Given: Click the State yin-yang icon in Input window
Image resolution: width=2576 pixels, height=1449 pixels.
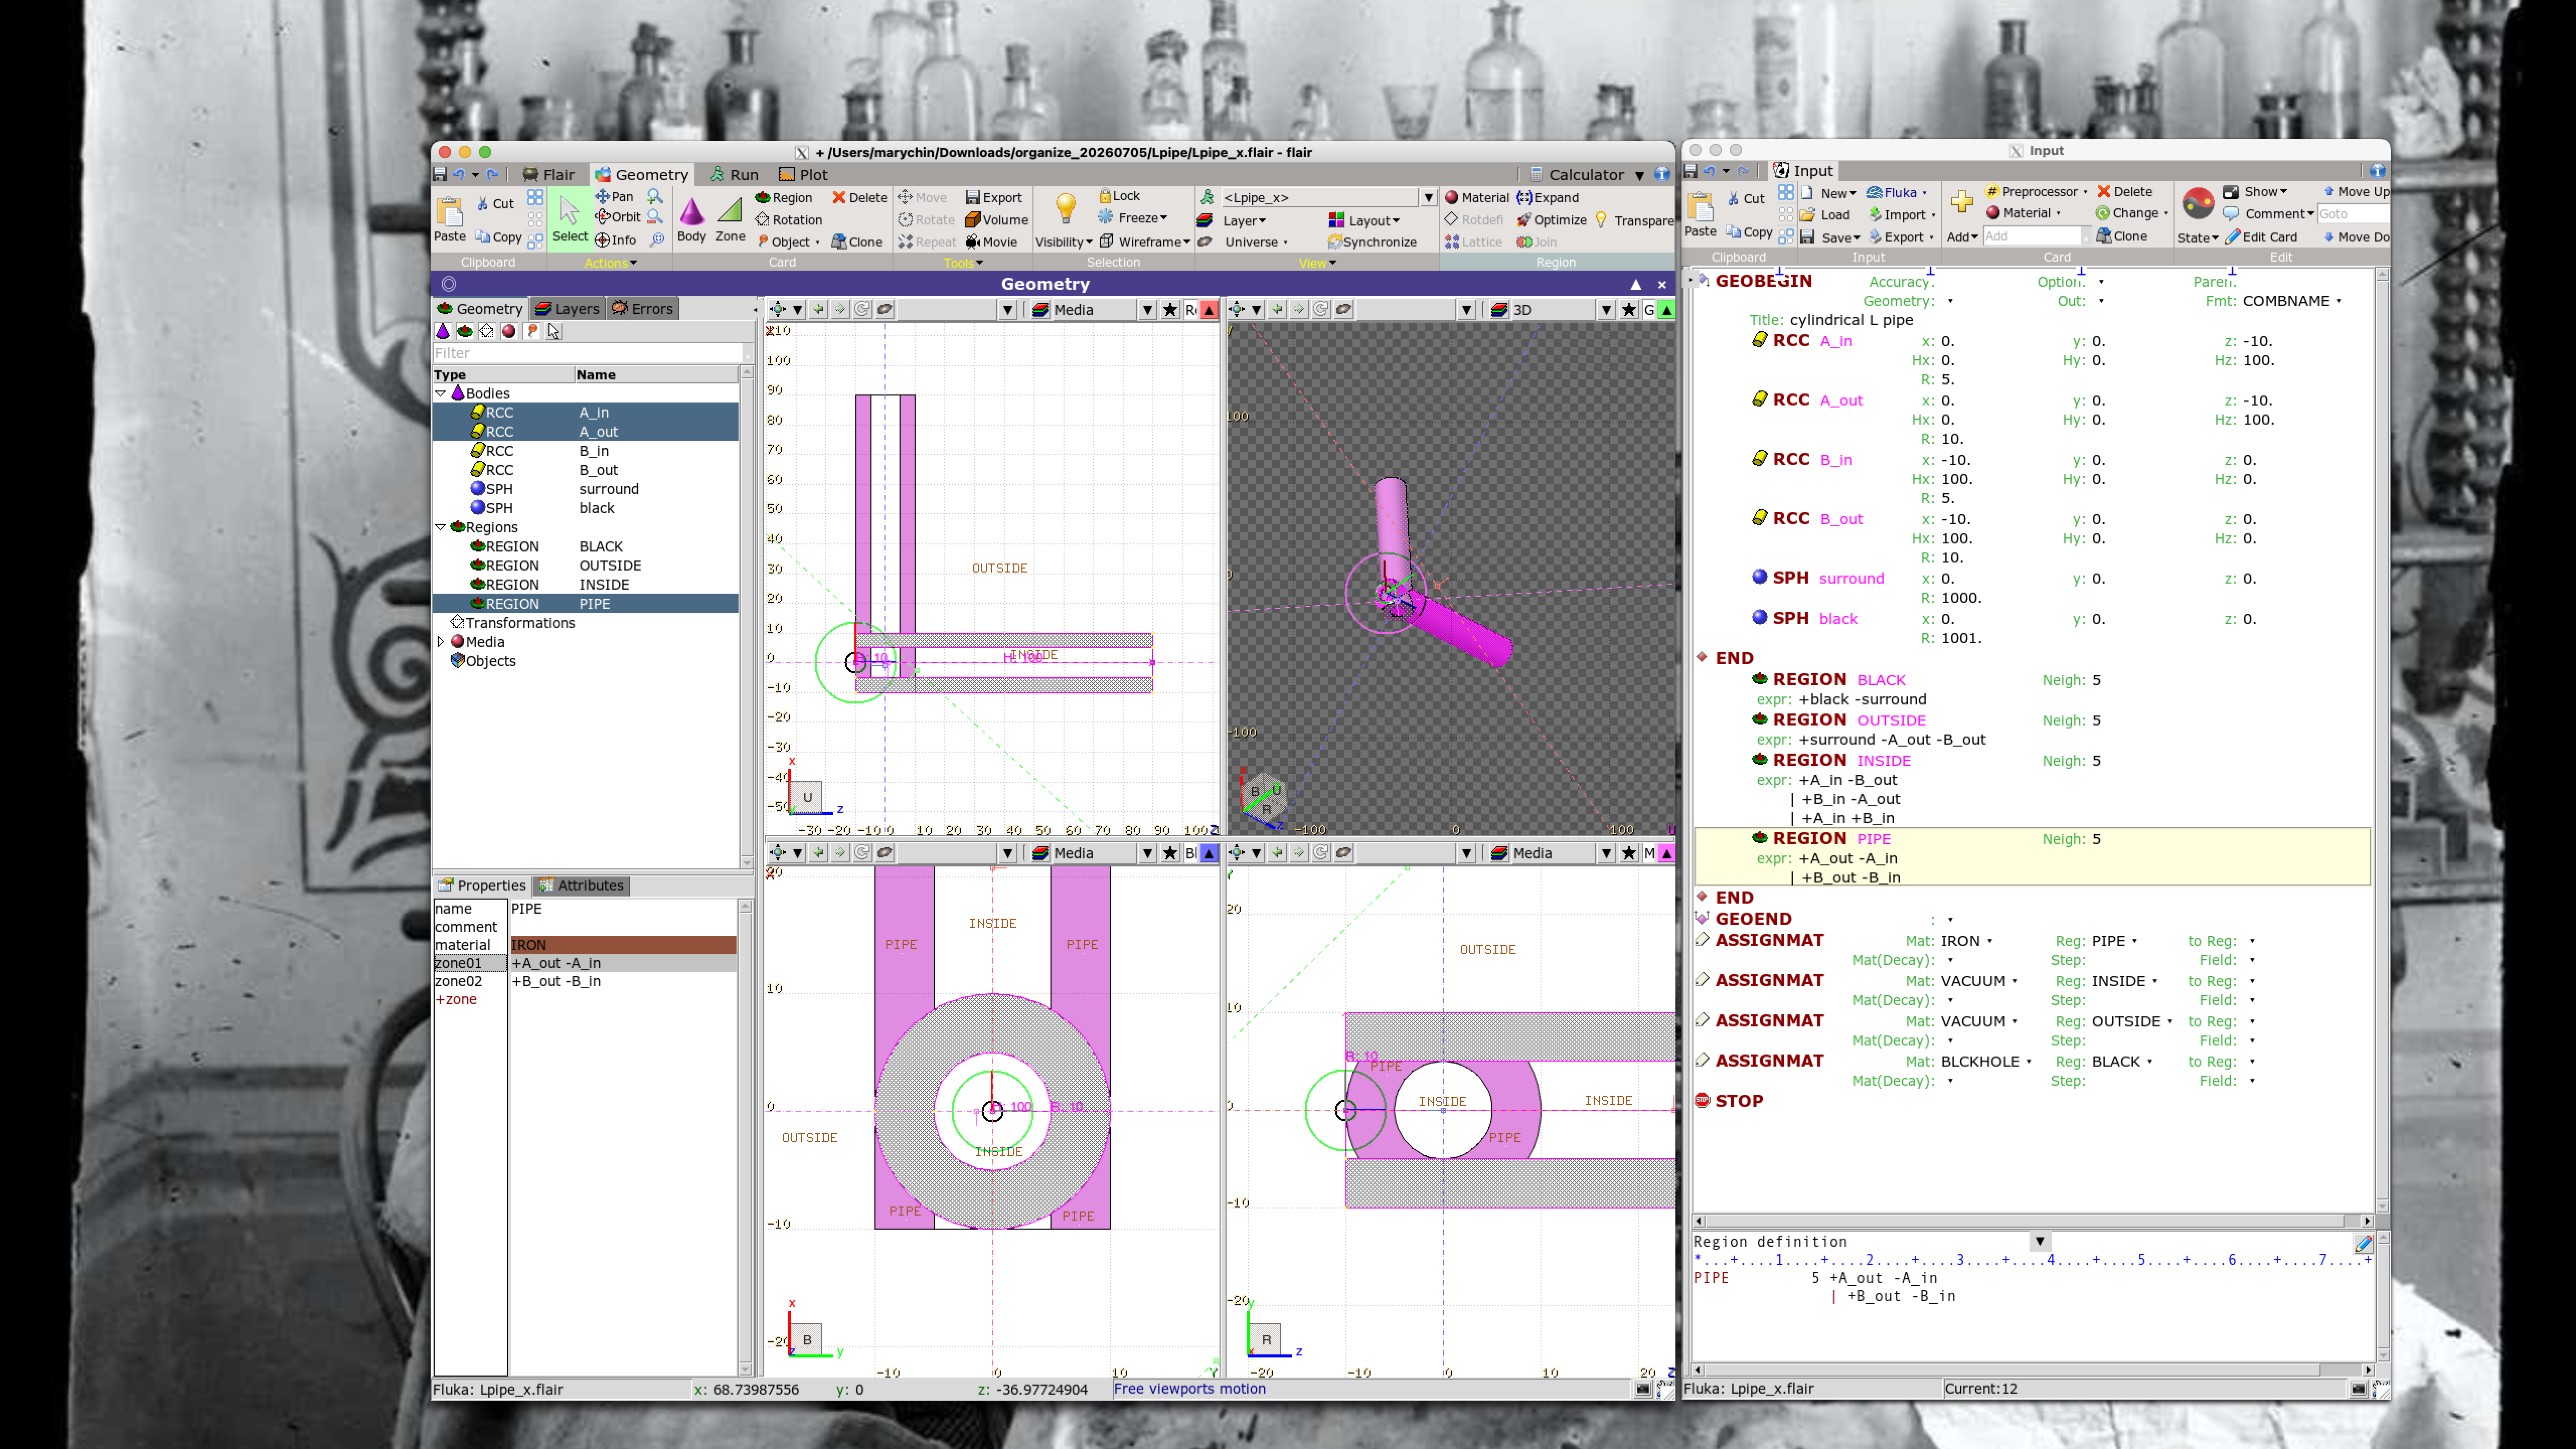Looking at the screenshot, I should (x=2198, y=204).
